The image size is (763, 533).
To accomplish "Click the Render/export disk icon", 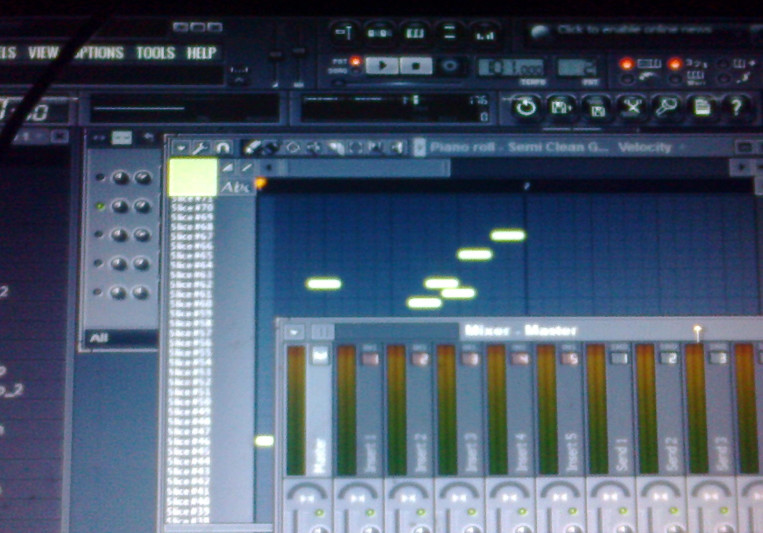I will (597, 107).
